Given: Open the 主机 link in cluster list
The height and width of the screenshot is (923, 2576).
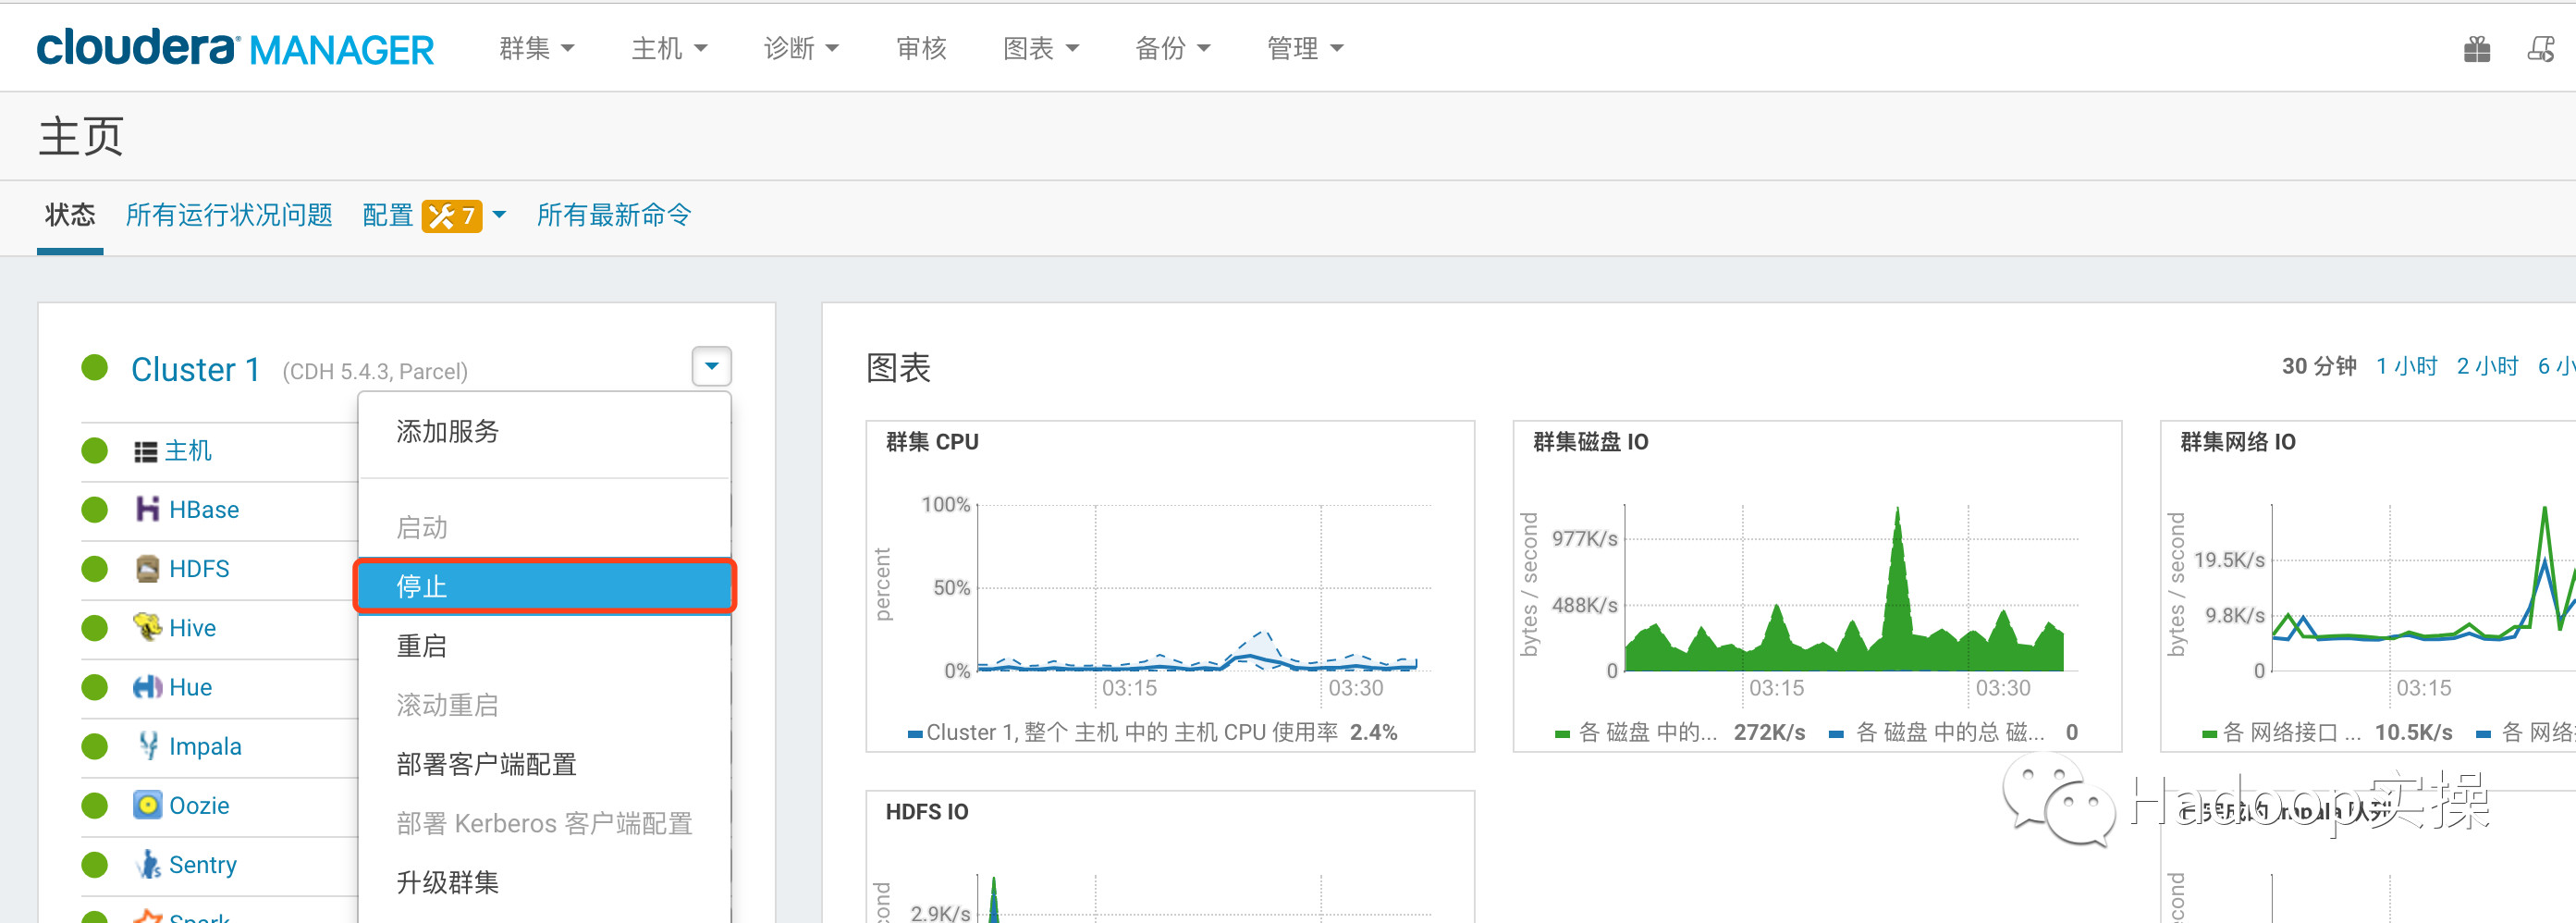Looking at the screenshot, I should click(188, 451).
